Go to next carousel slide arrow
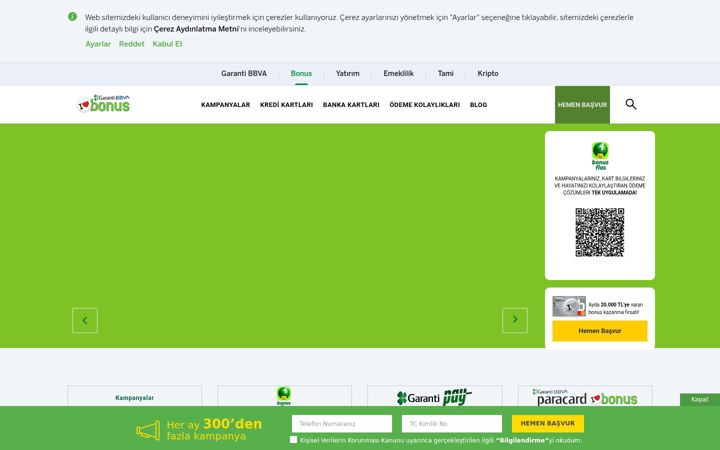 (x=515, y=321)
